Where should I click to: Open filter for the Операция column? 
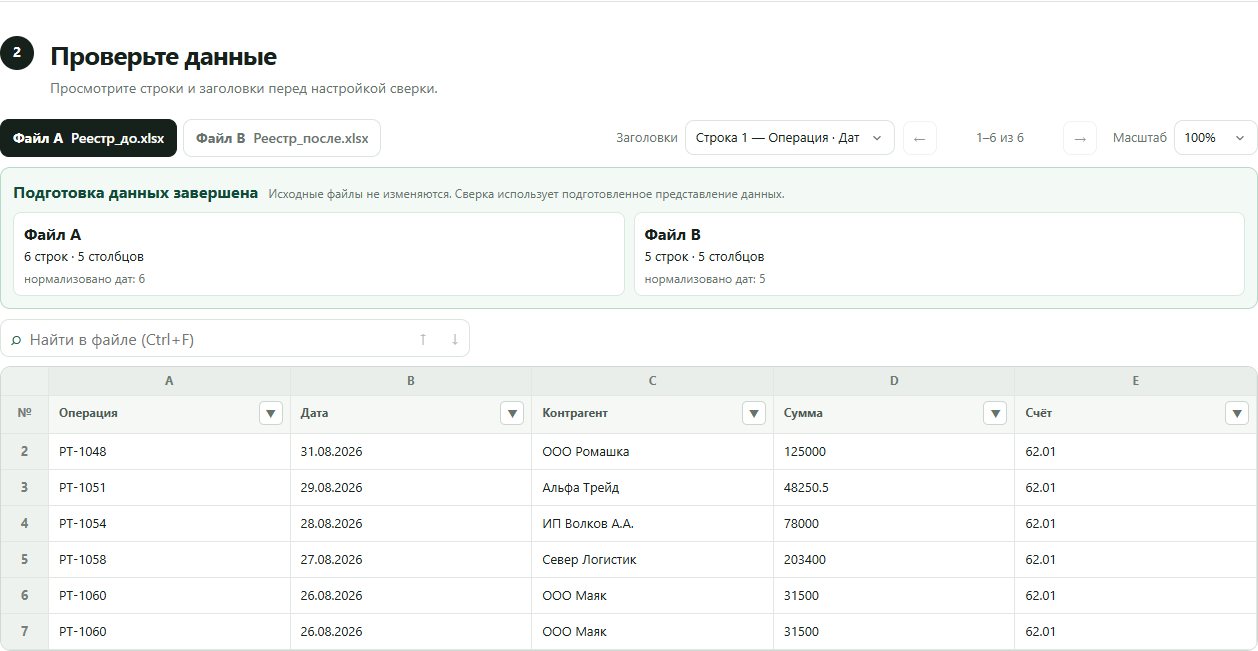pos(270,413)
